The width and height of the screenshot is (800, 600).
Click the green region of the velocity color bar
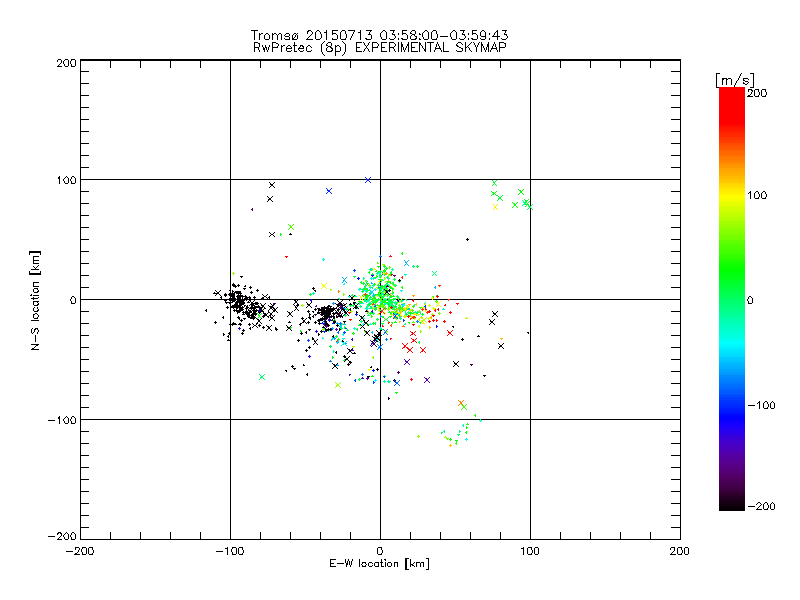732,270
